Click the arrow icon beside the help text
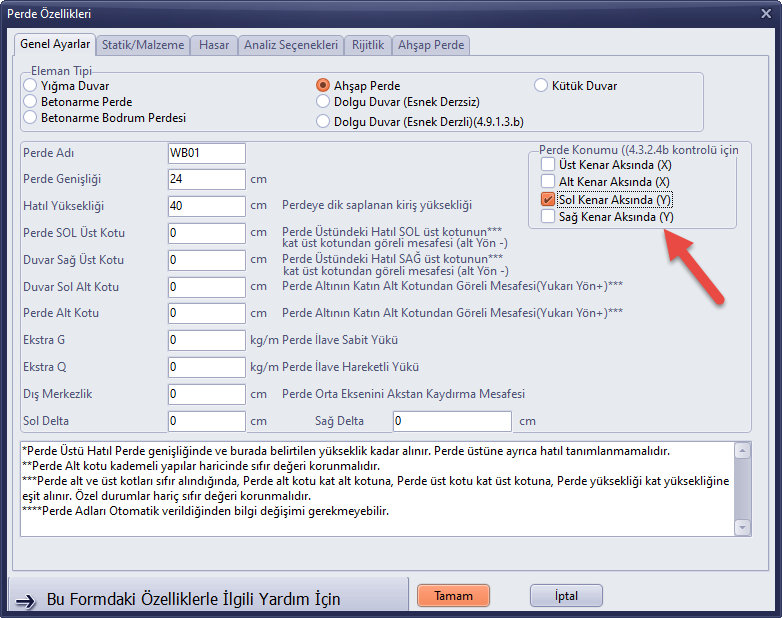 pos(25,601)
